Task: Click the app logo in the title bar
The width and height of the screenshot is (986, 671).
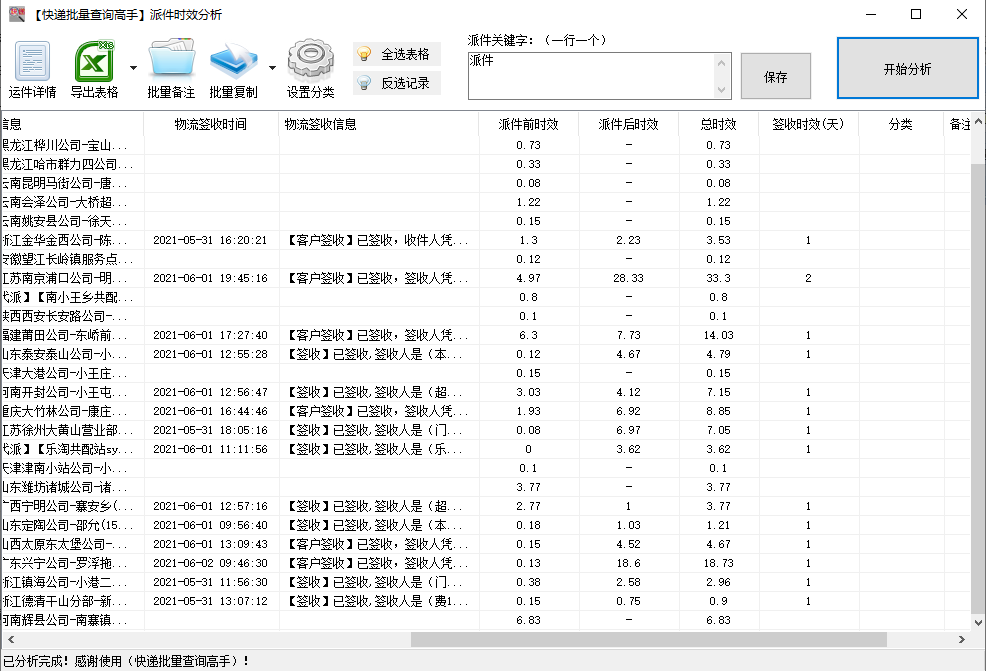Action: click(x=16, y=13)
